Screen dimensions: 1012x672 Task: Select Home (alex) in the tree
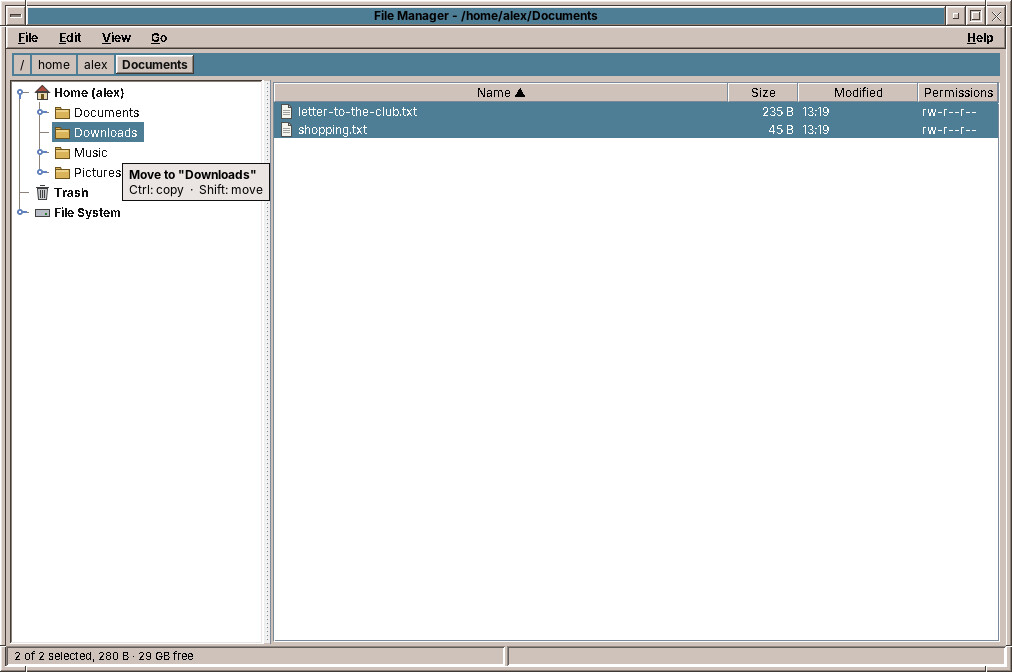[89, 92]
